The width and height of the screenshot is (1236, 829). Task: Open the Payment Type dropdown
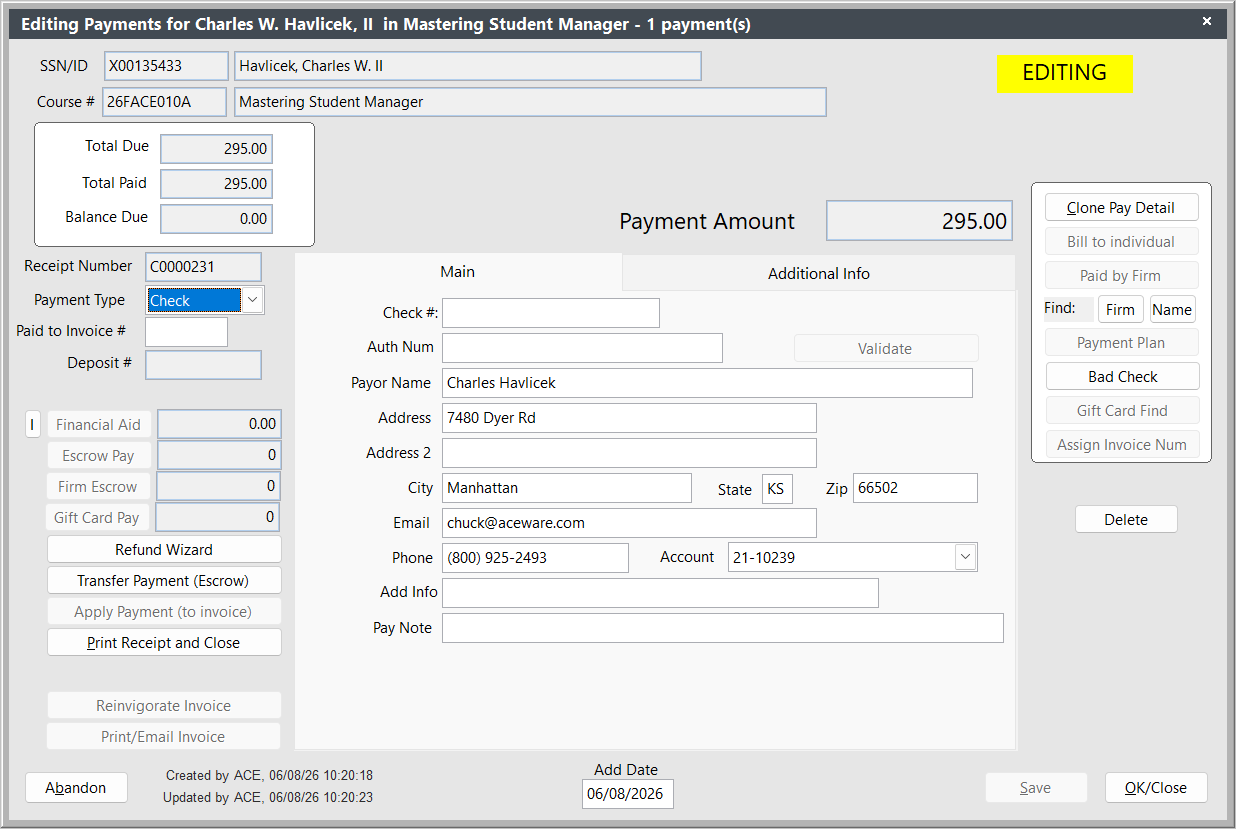tap(252, 300)
